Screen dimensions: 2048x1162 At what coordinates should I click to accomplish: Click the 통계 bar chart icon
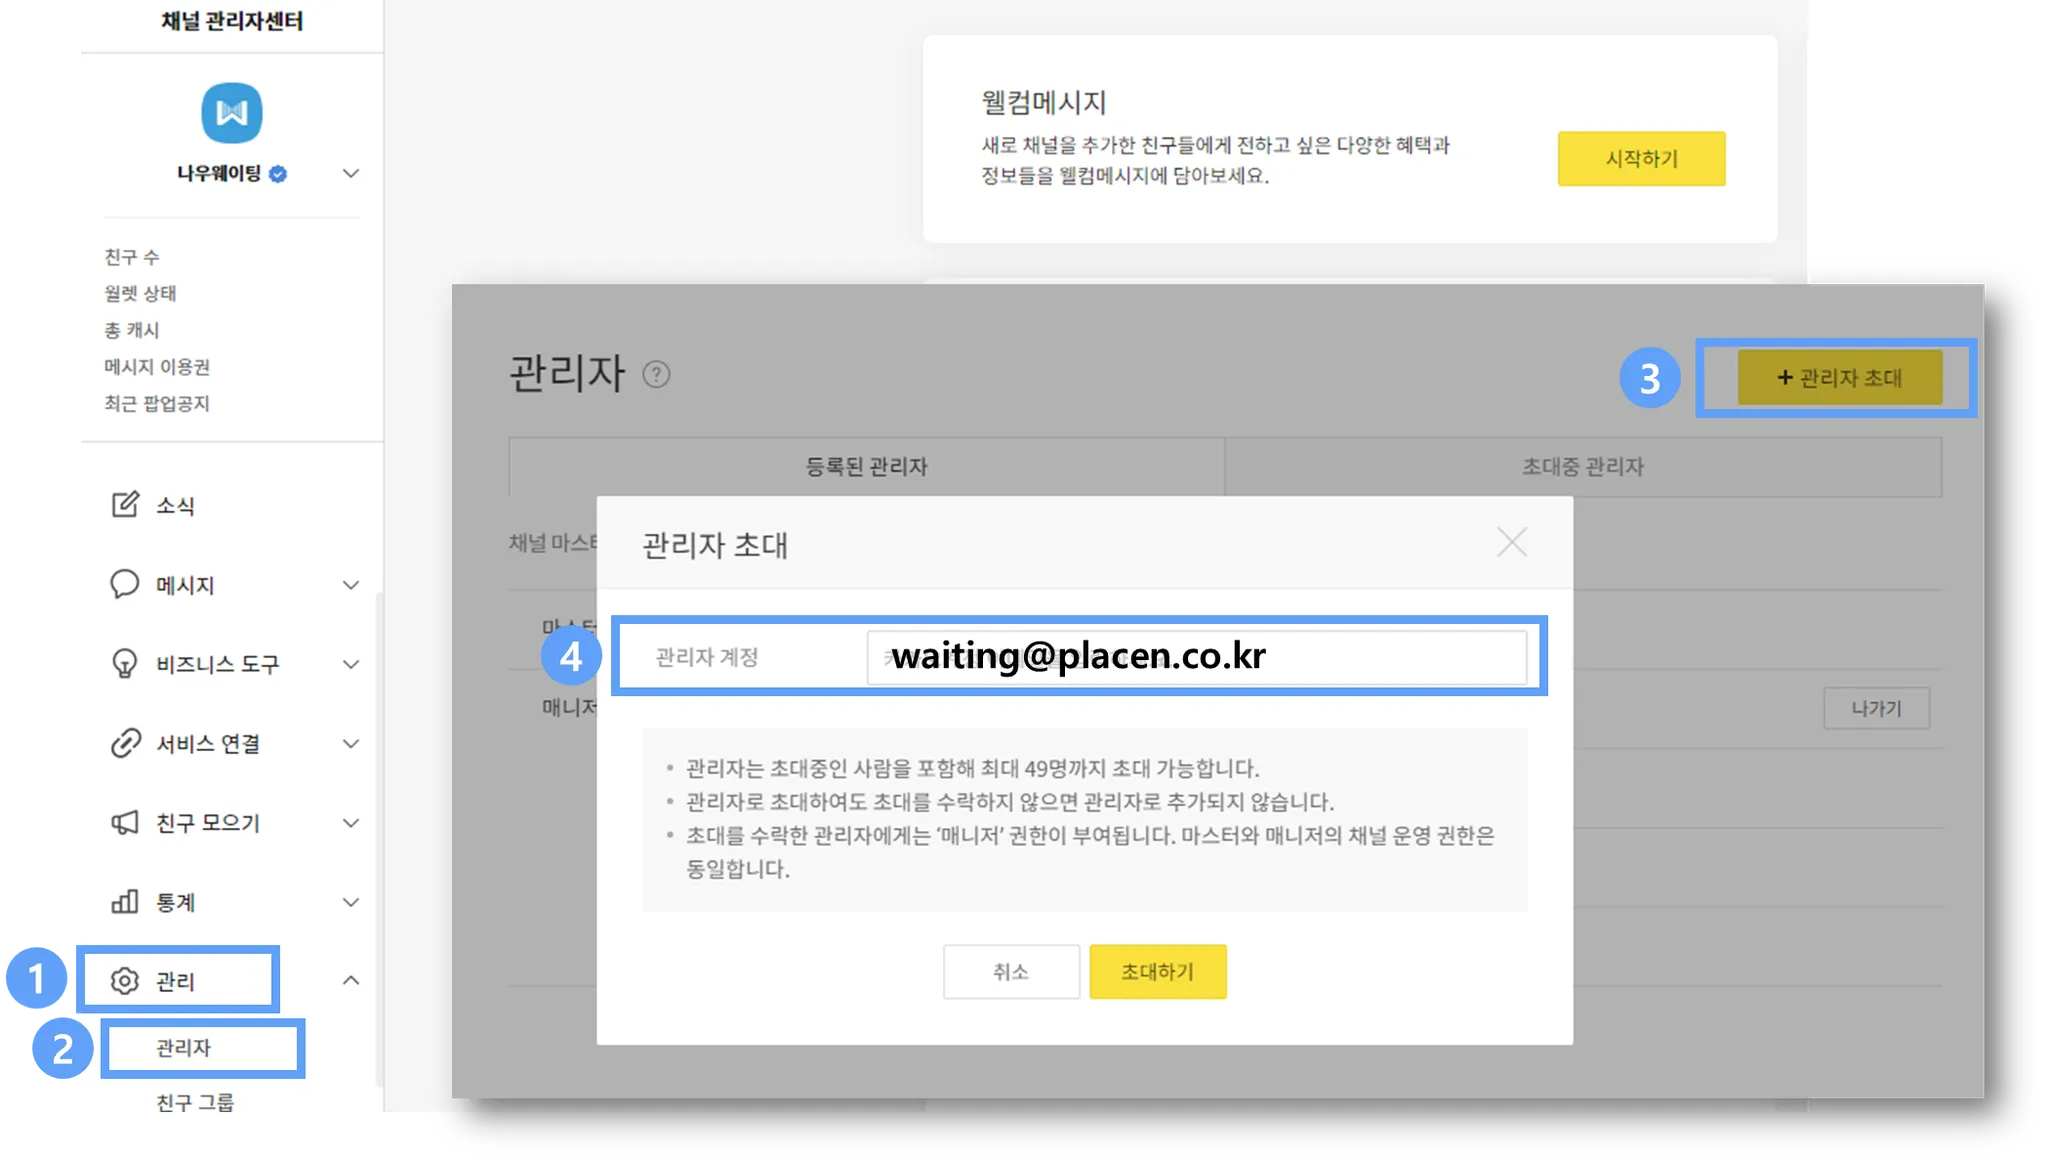[124, 901]
